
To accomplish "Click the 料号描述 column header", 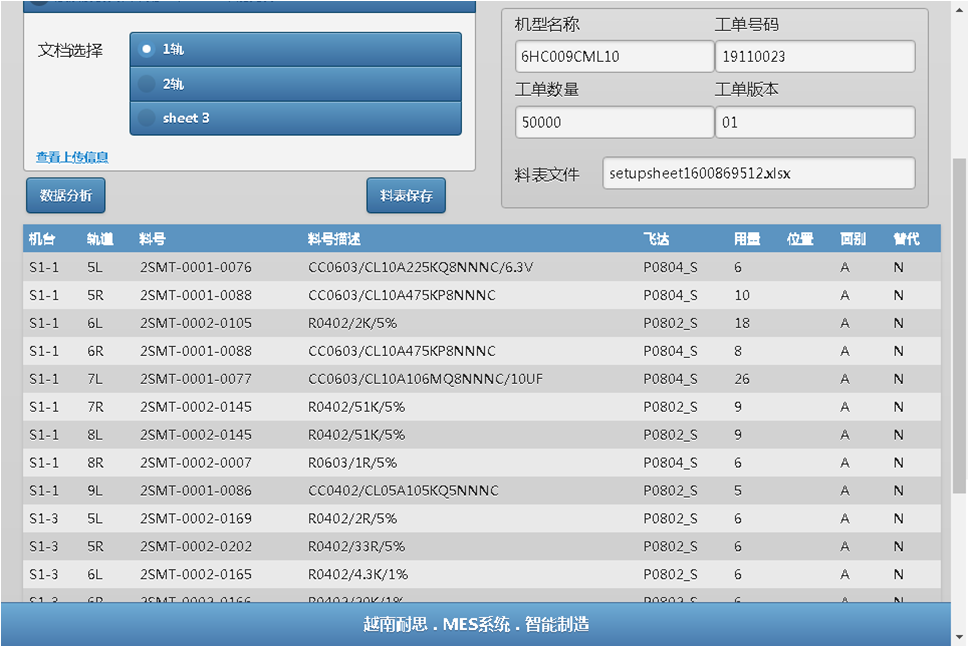I will [334, 239].
